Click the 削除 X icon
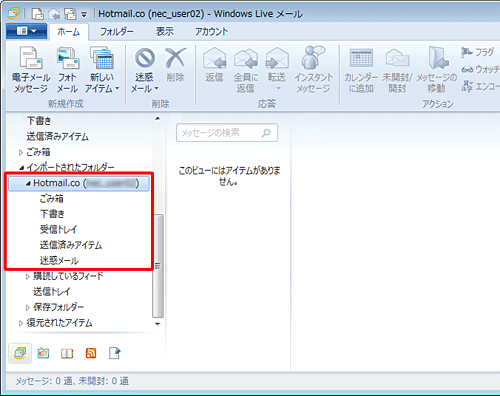The height and width of the screenshot is (396, 500). click(175, 58)
